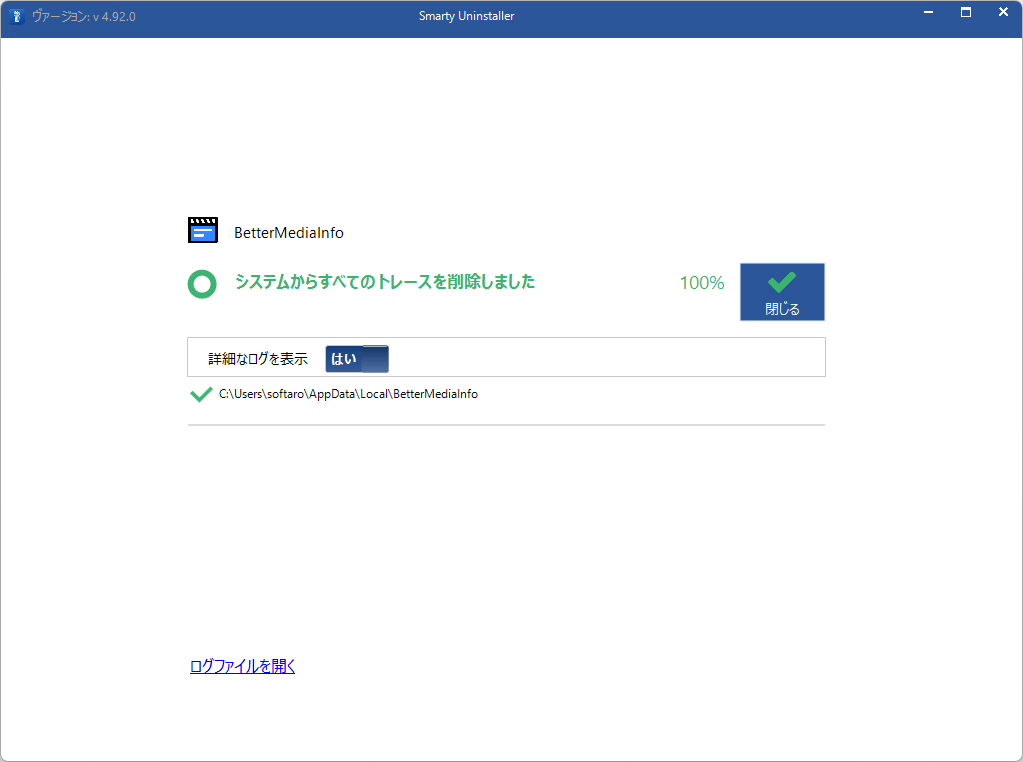Click the green circle status icon

tap(202, 284)
